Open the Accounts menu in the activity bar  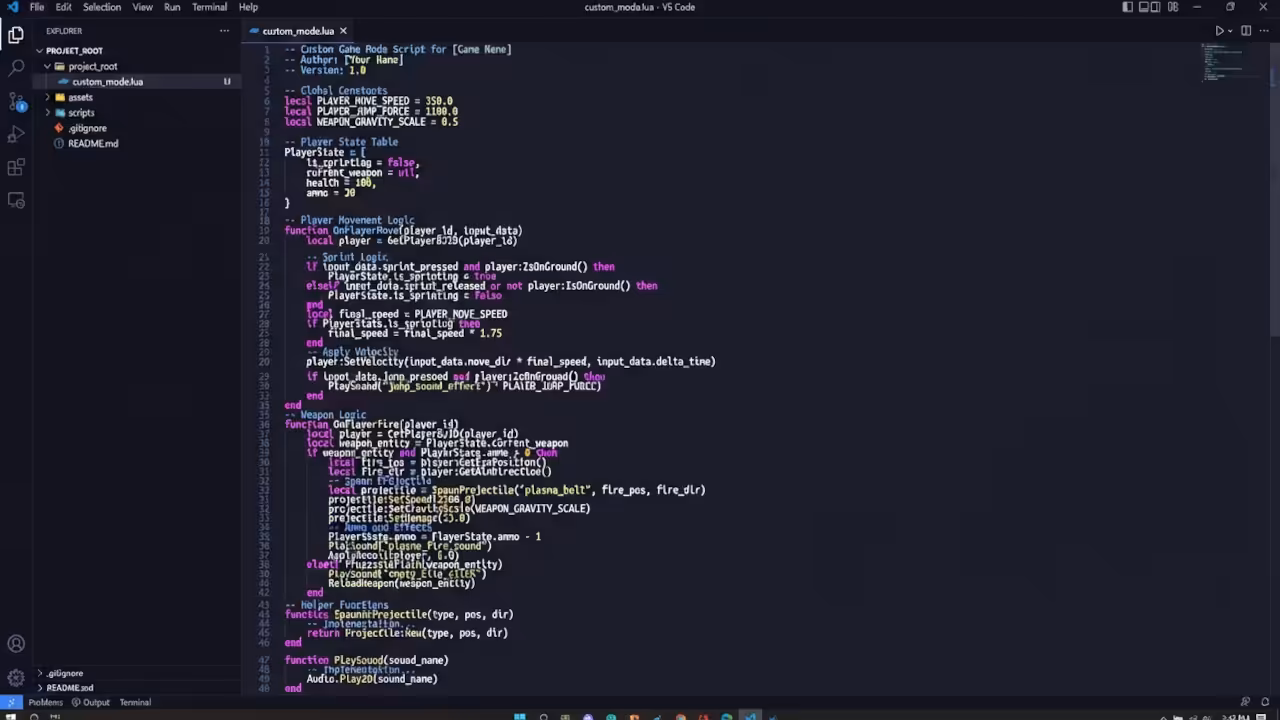tap(16, 644)
